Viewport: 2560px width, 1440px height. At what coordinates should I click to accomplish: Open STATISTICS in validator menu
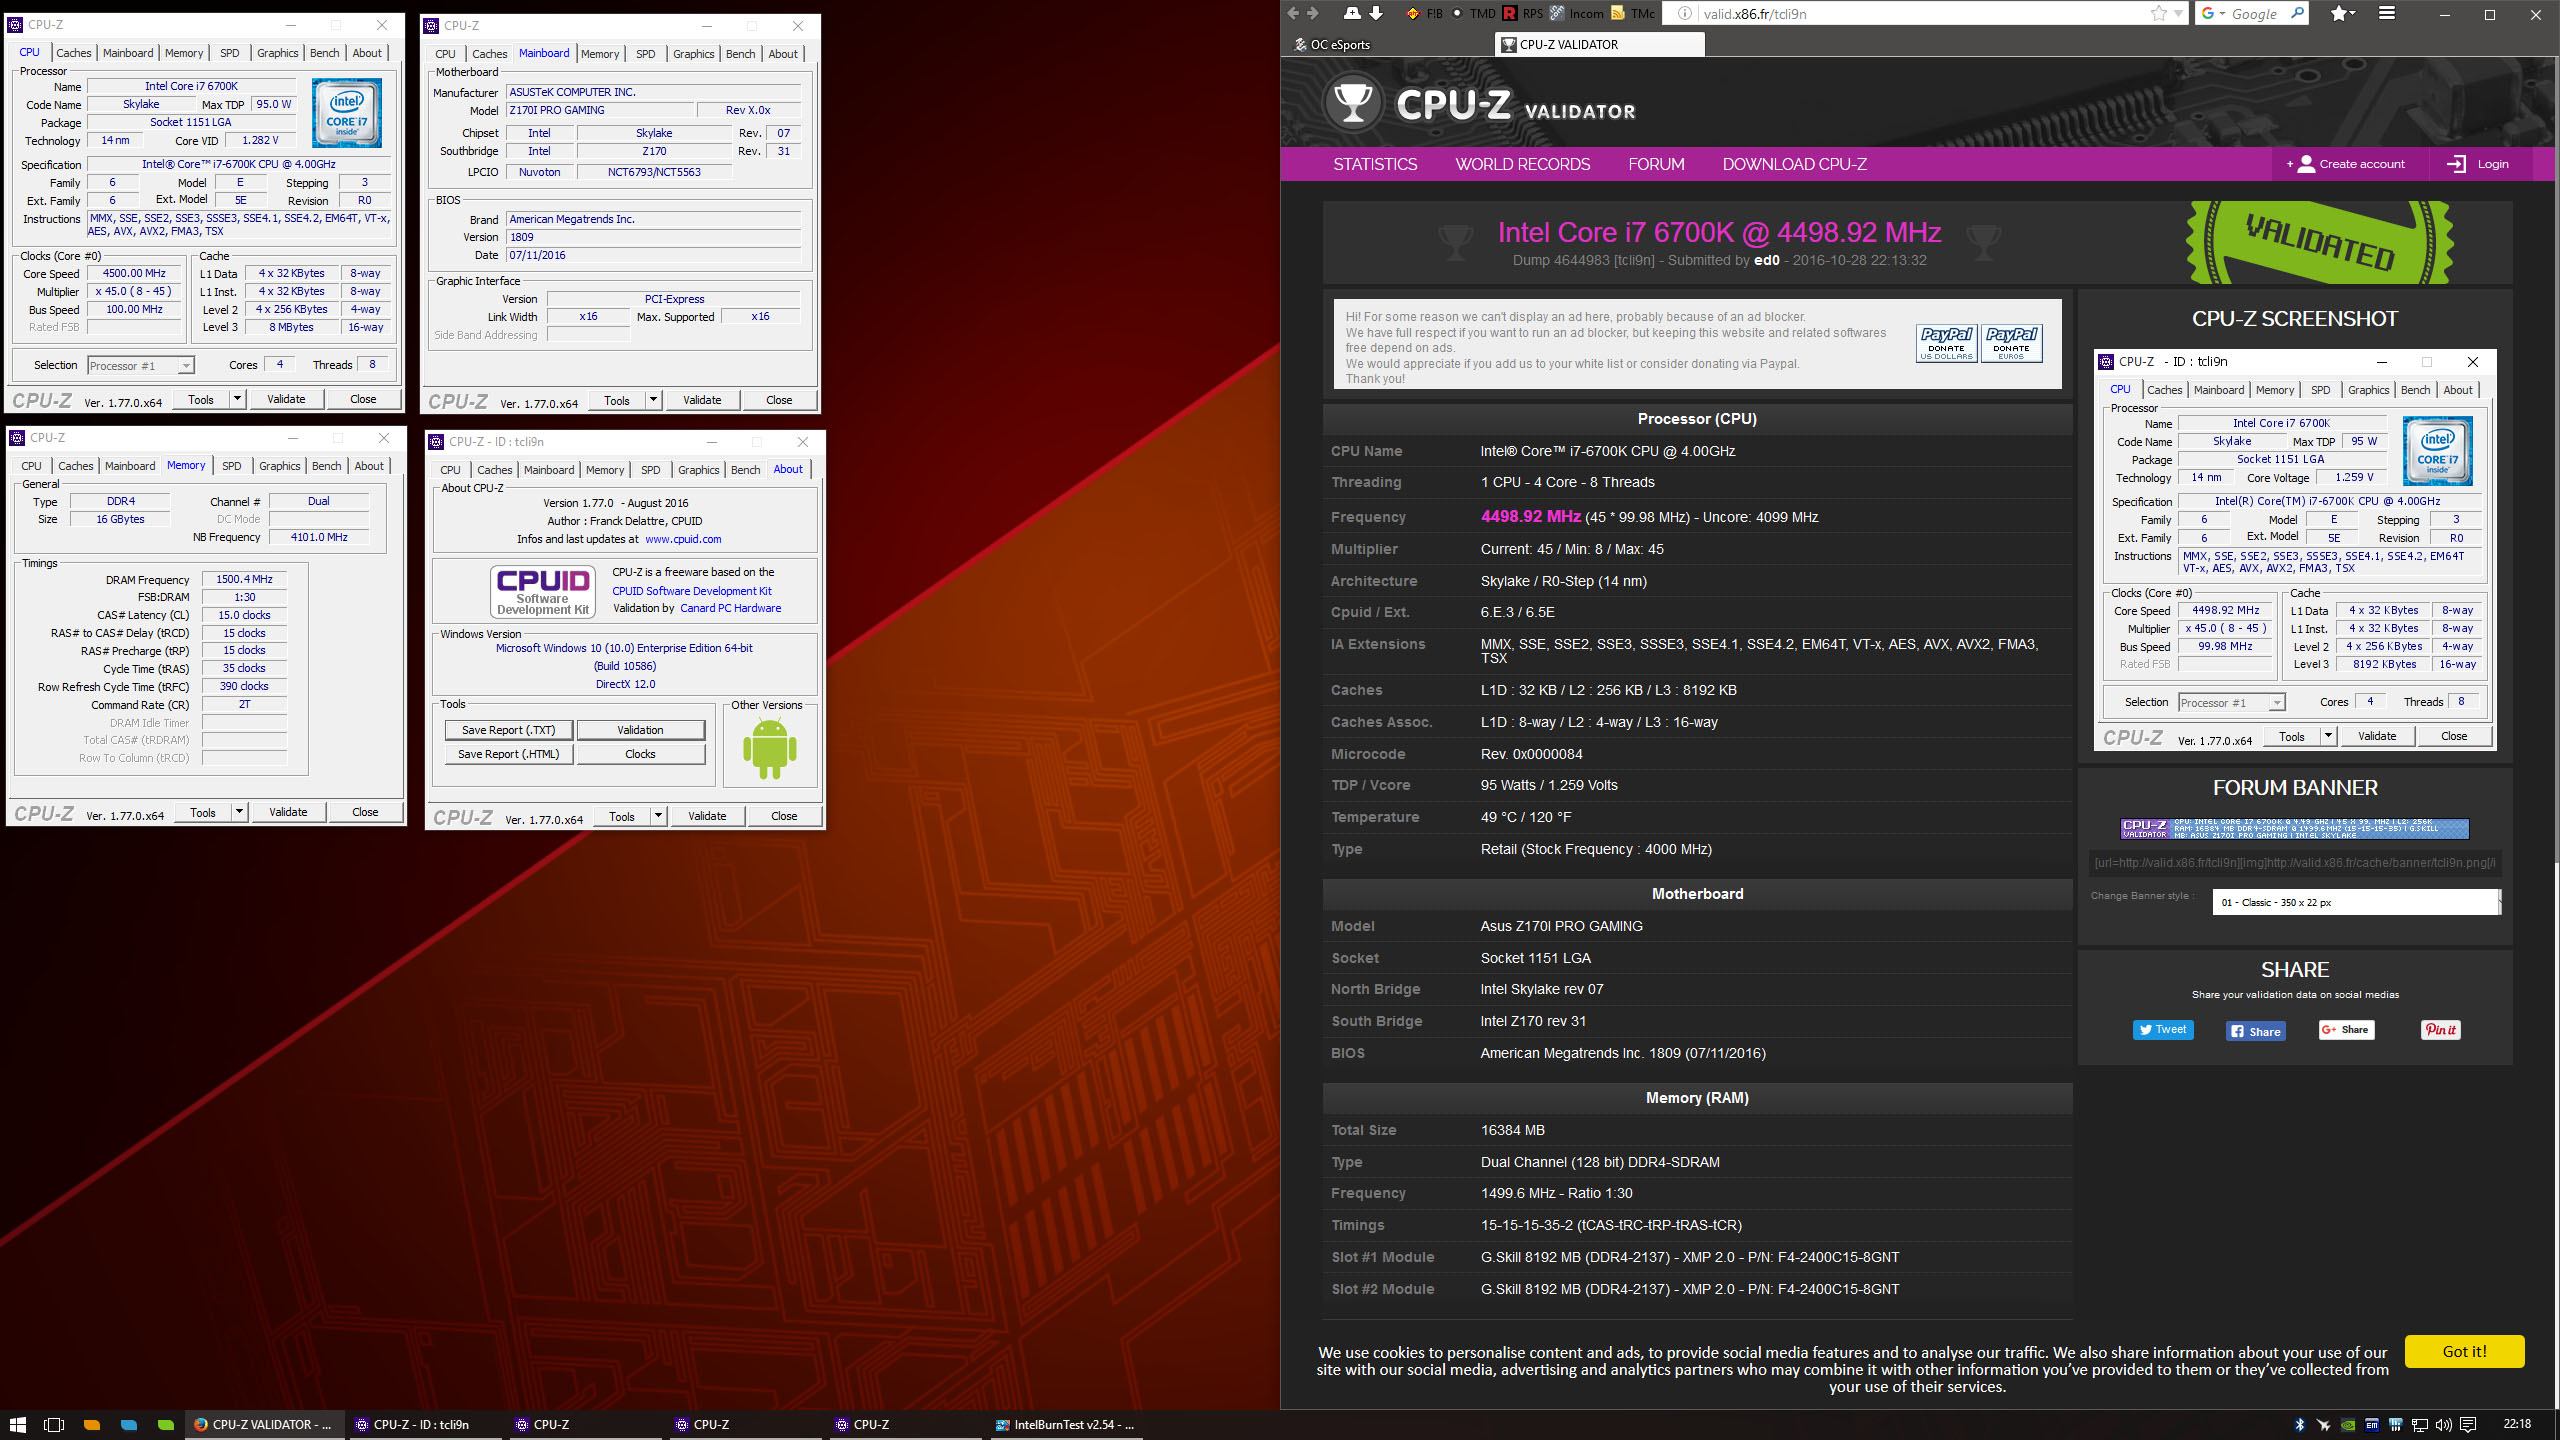pyautogui.click(x=1375, y=164)
